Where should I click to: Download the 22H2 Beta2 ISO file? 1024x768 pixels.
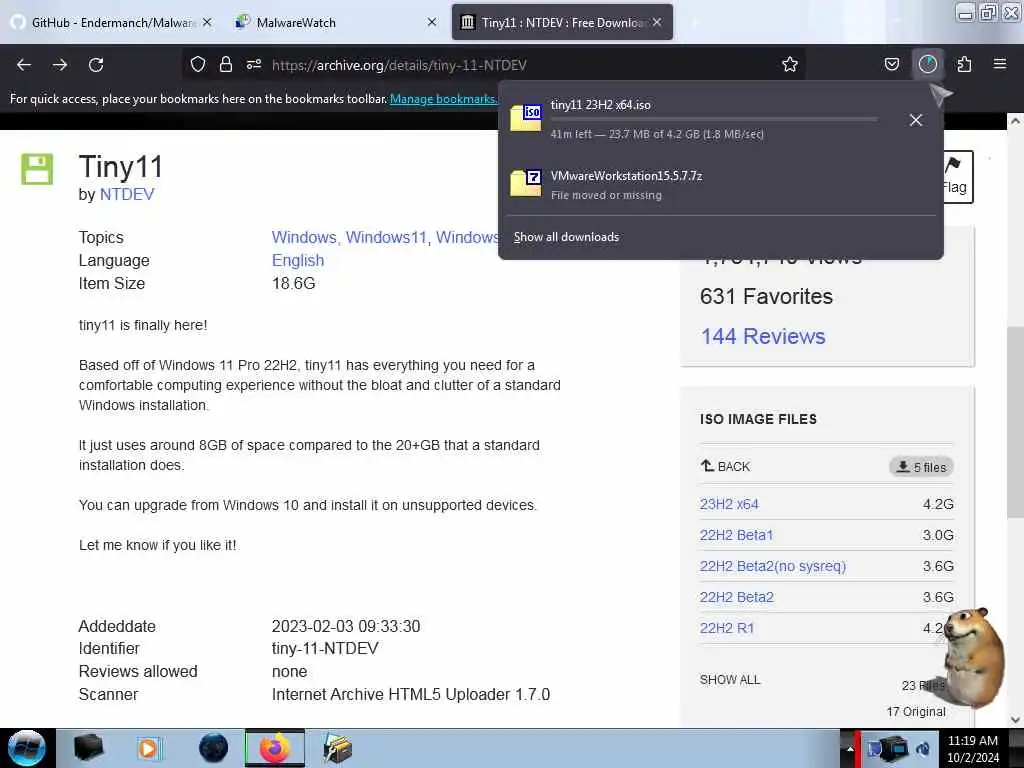pyautogui.click(x=737, y=597)
